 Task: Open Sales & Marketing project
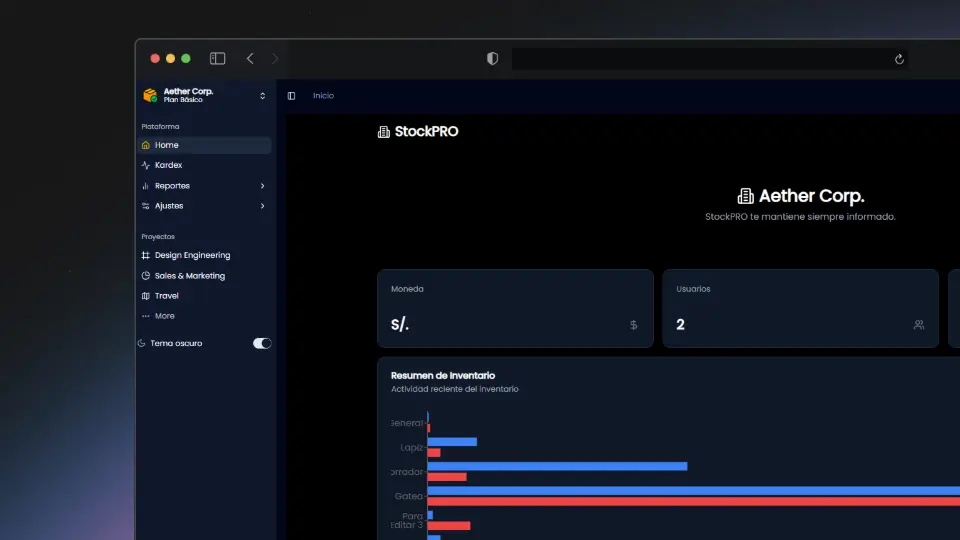205,276
